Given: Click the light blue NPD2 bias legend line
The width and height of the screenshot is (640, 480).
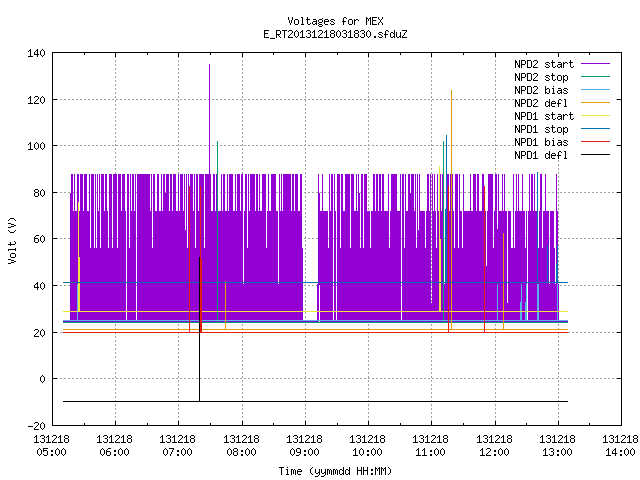Looking at the screenshot, I should [x=595, y=90].
